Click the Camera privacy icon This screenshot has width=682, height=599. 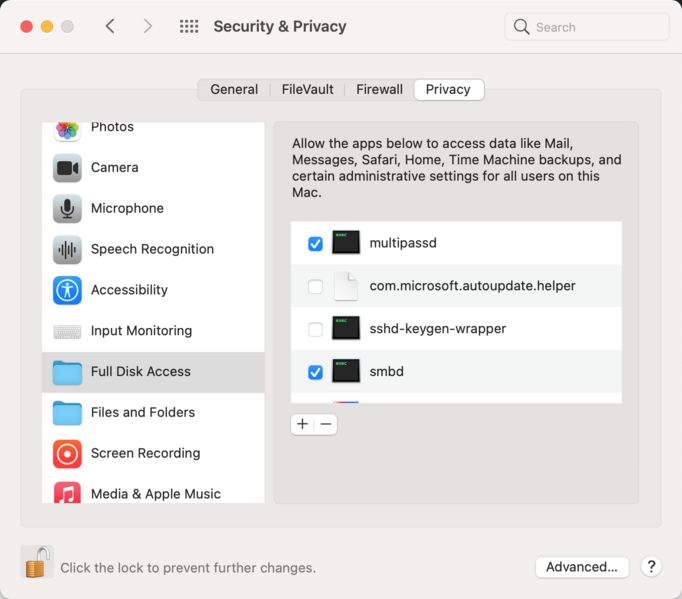tap(67, 168)
